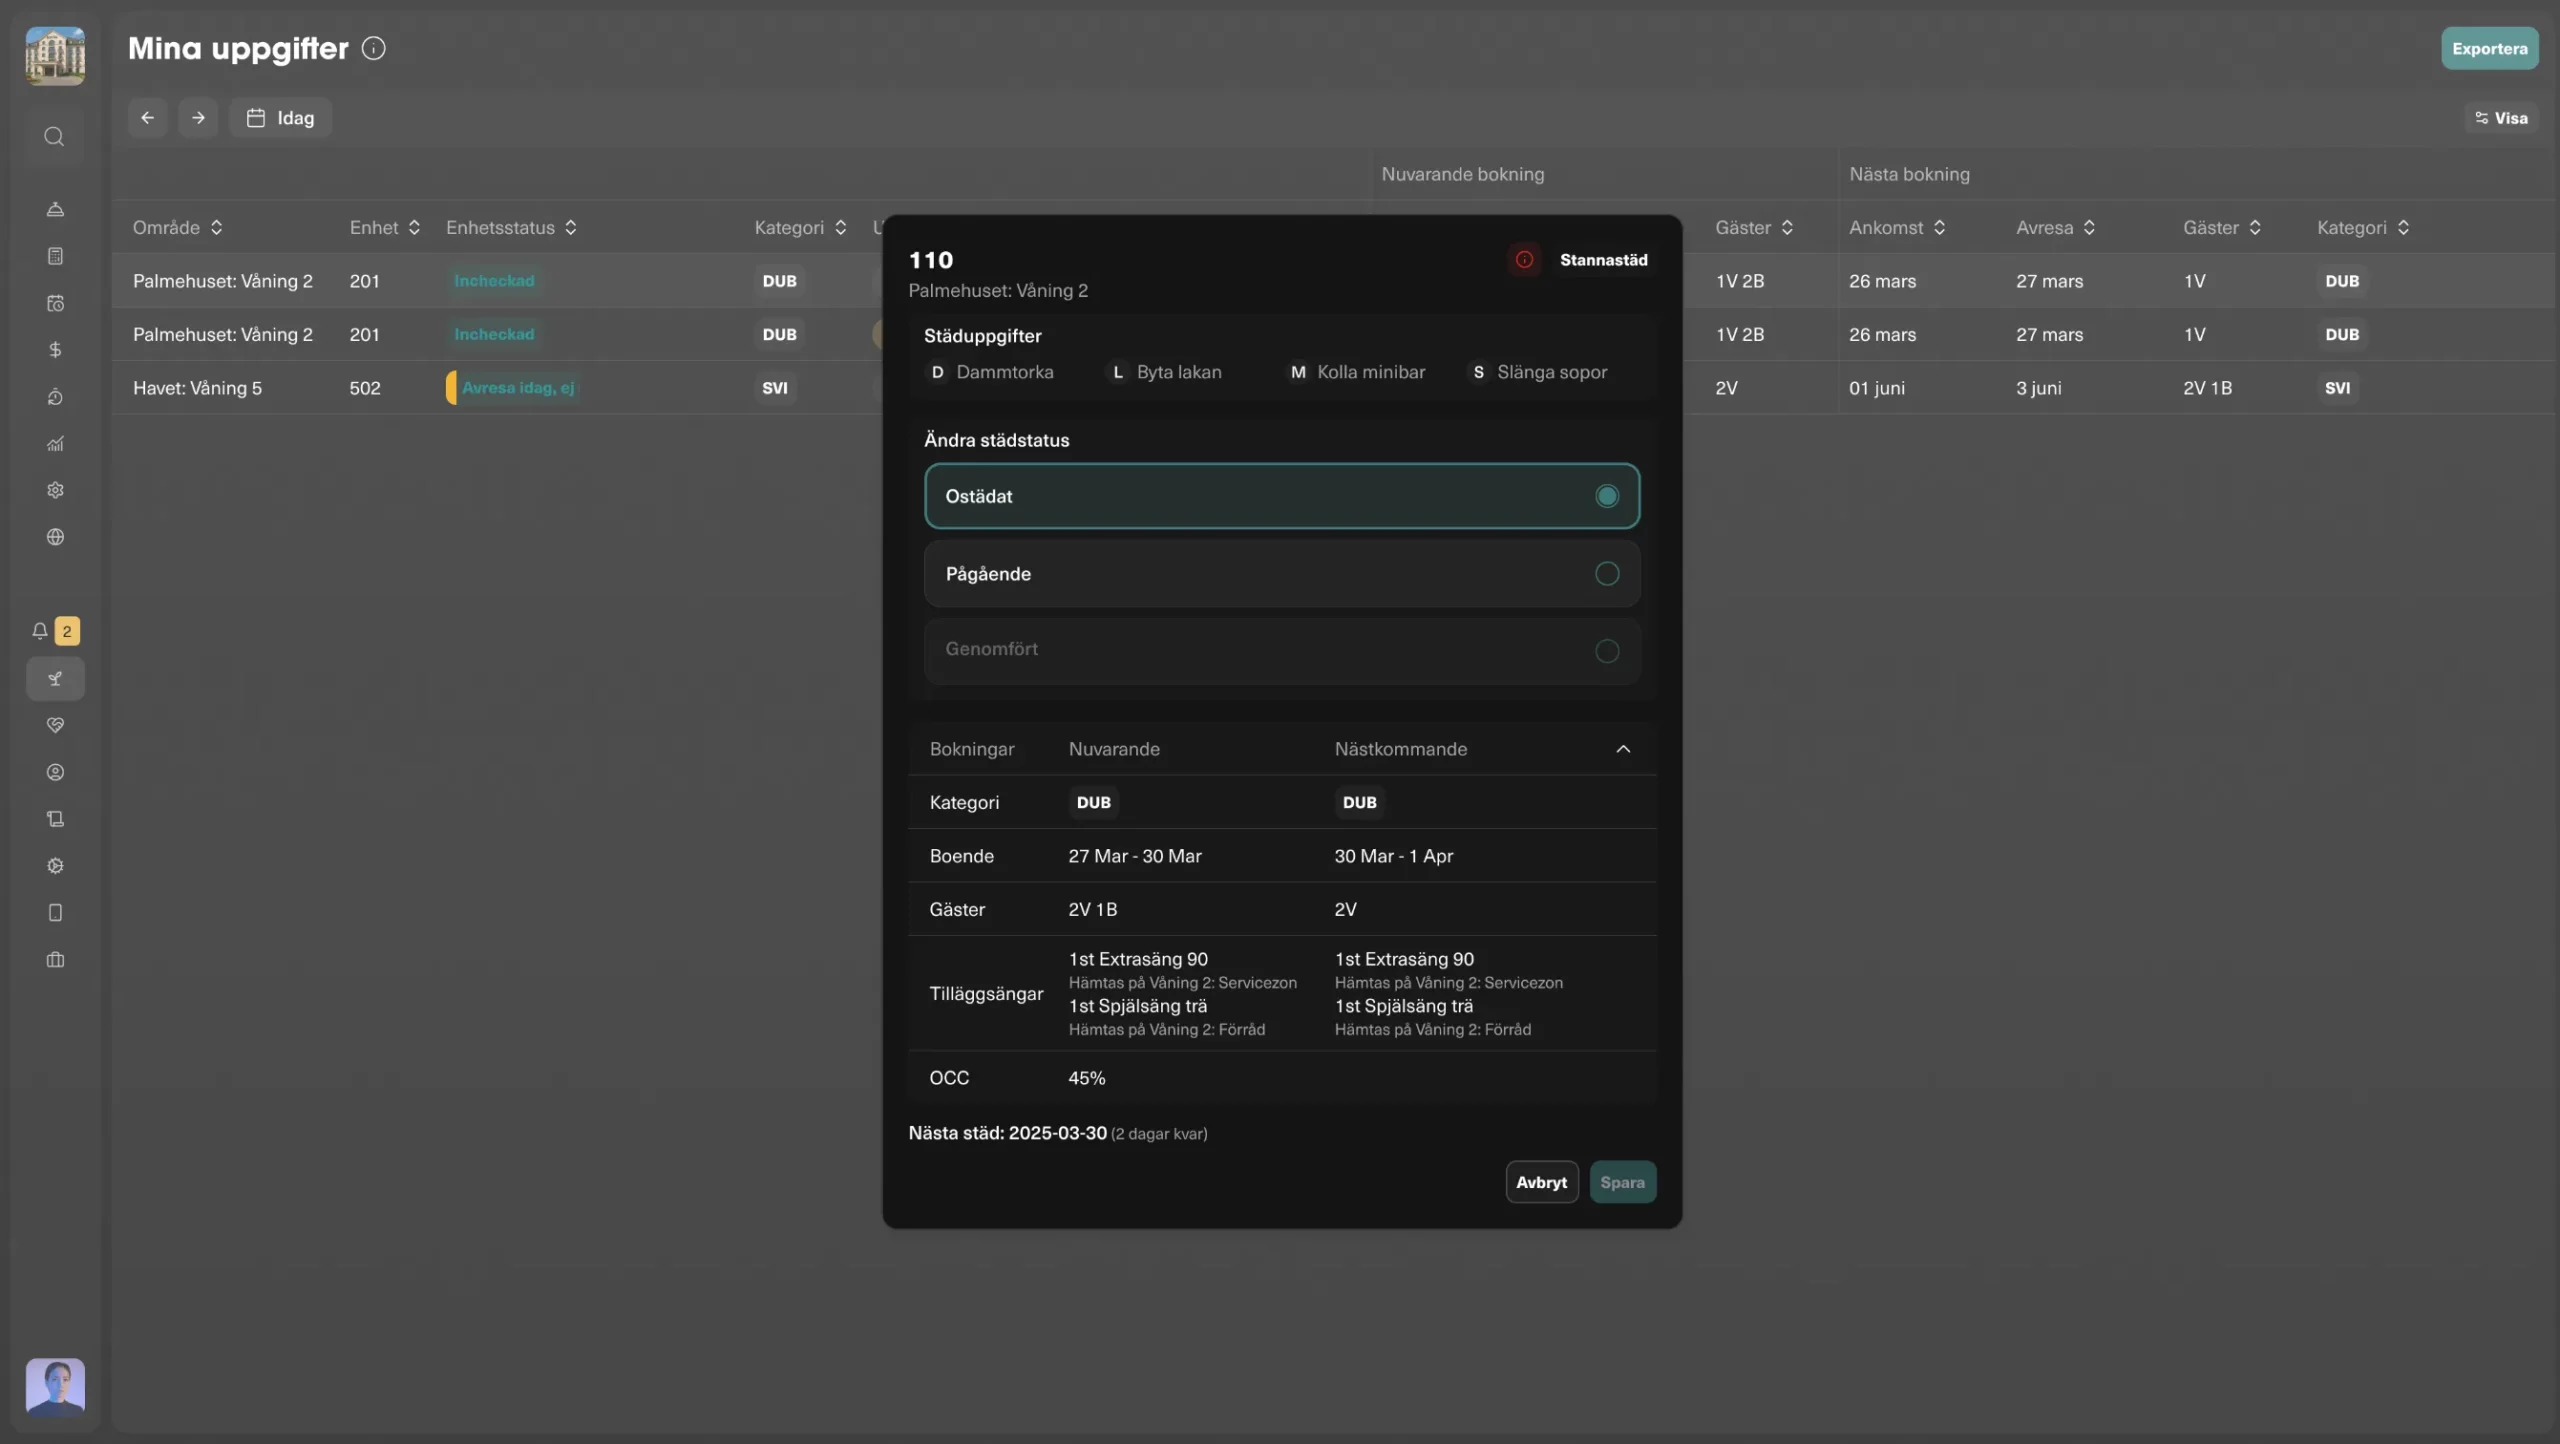
Task: Select the Pågående cleaning status
Action: pyautogui.click(x=1606, y=573)
